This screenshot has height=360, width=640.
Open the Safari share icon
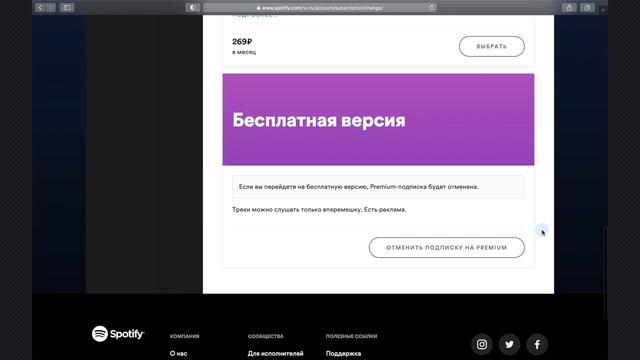(x=569, y=8)
